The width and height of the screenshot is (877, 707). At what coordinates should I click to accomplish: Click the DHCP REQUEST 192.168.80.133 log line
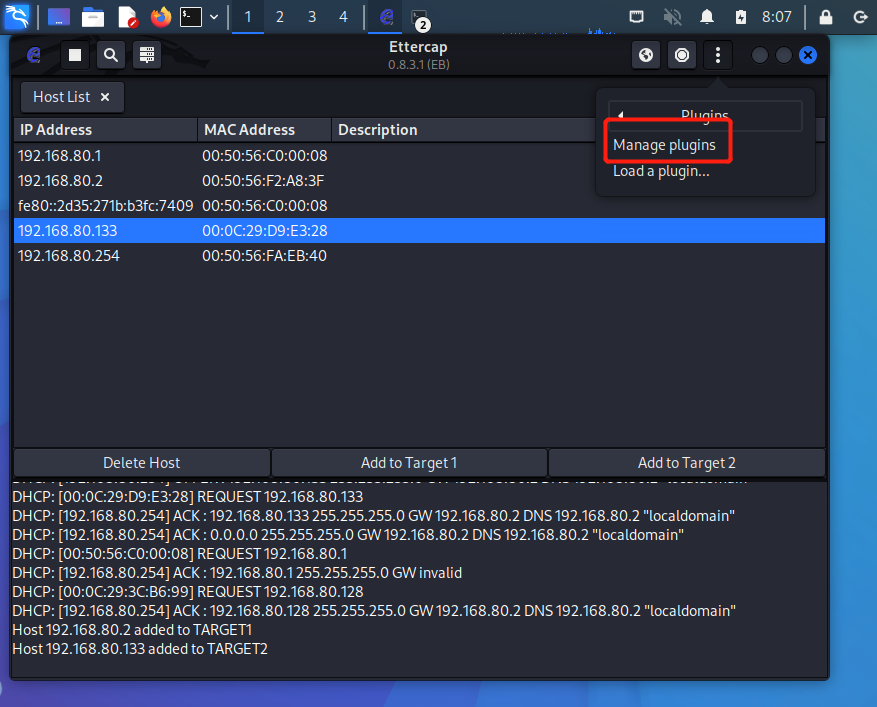(x=188, y=497)
